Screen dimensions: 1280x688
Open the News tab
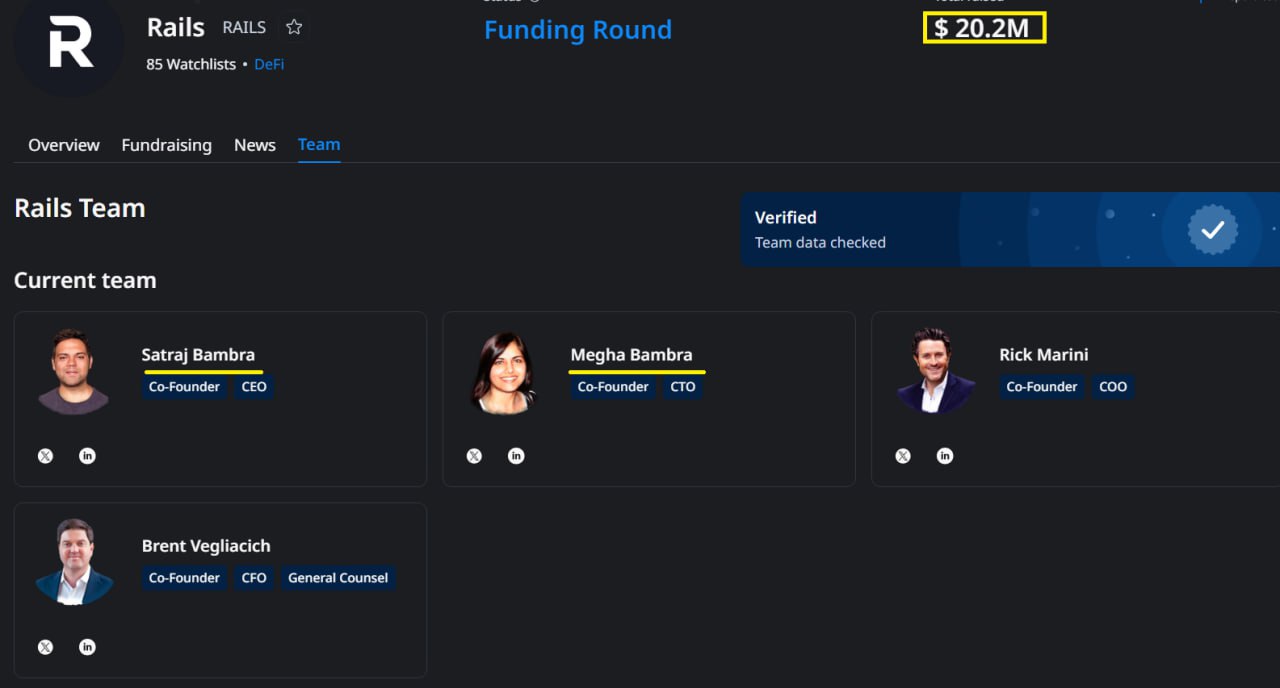tap(255, 145)
